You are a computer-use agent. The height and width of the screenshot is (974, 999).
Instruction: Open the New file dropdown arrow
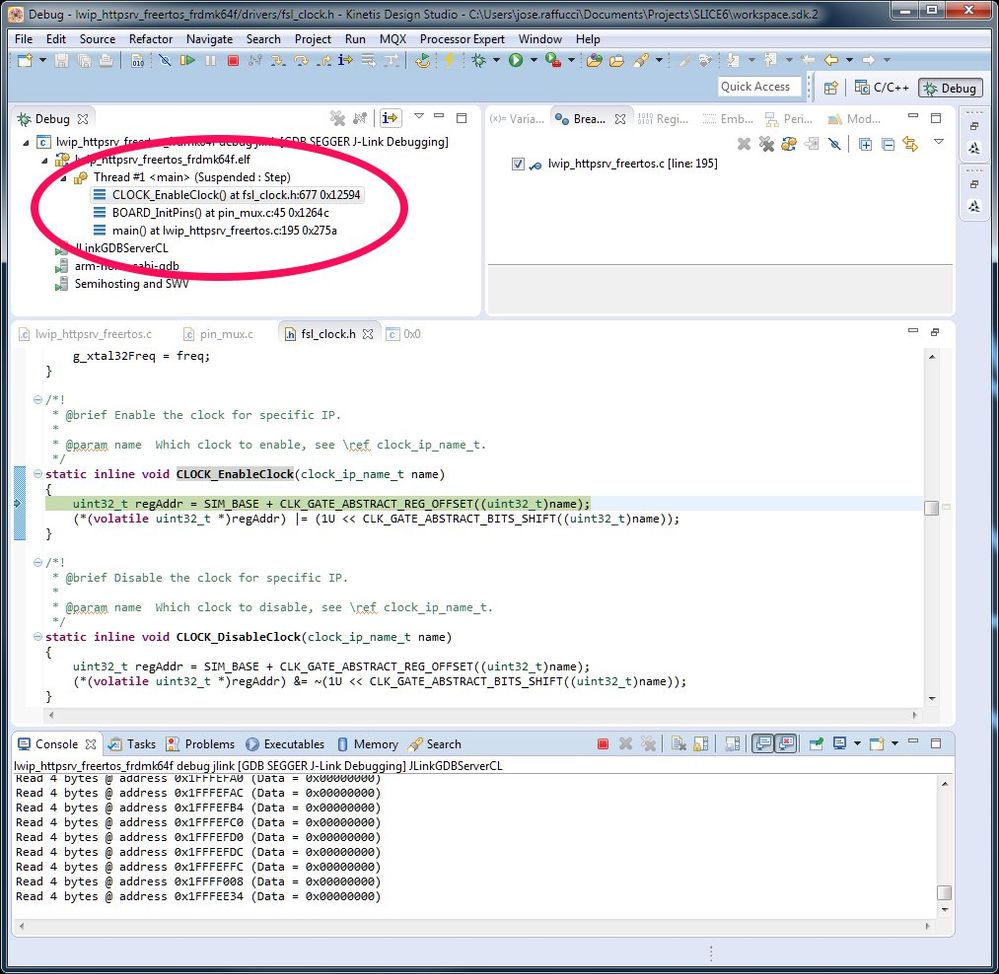pos(43,60)
